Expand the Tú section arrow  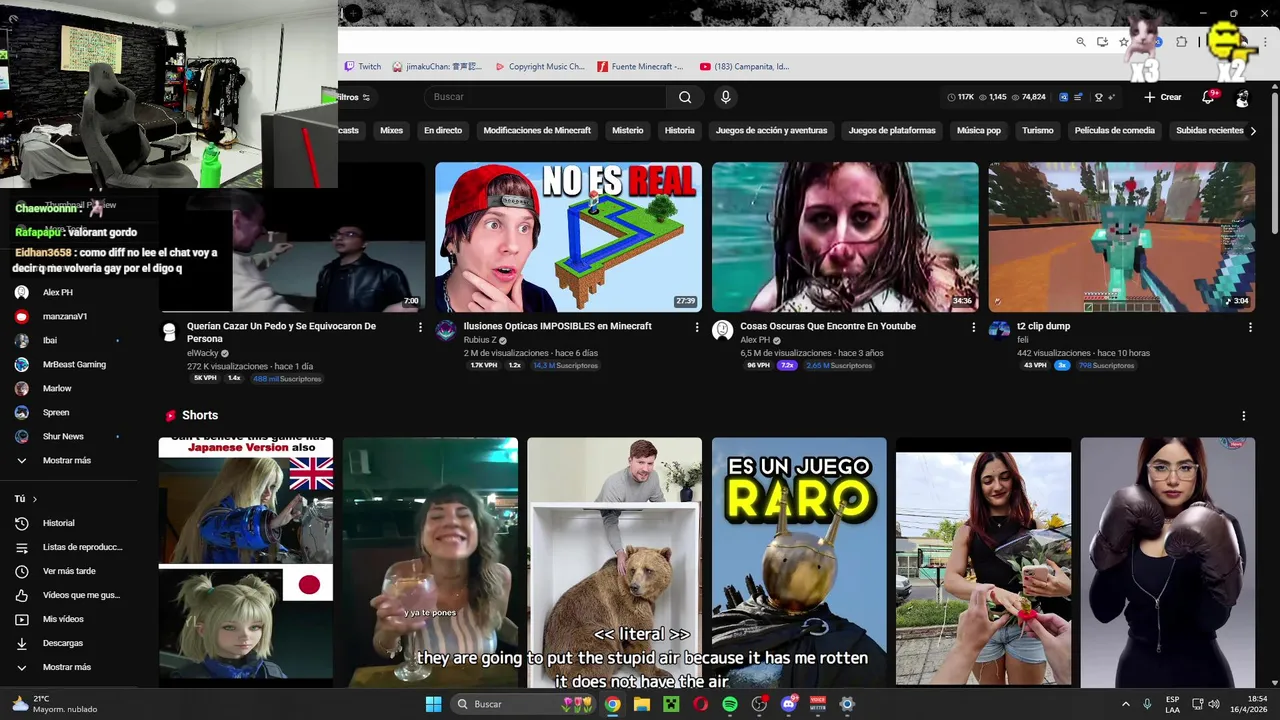[x=34, y=499]
